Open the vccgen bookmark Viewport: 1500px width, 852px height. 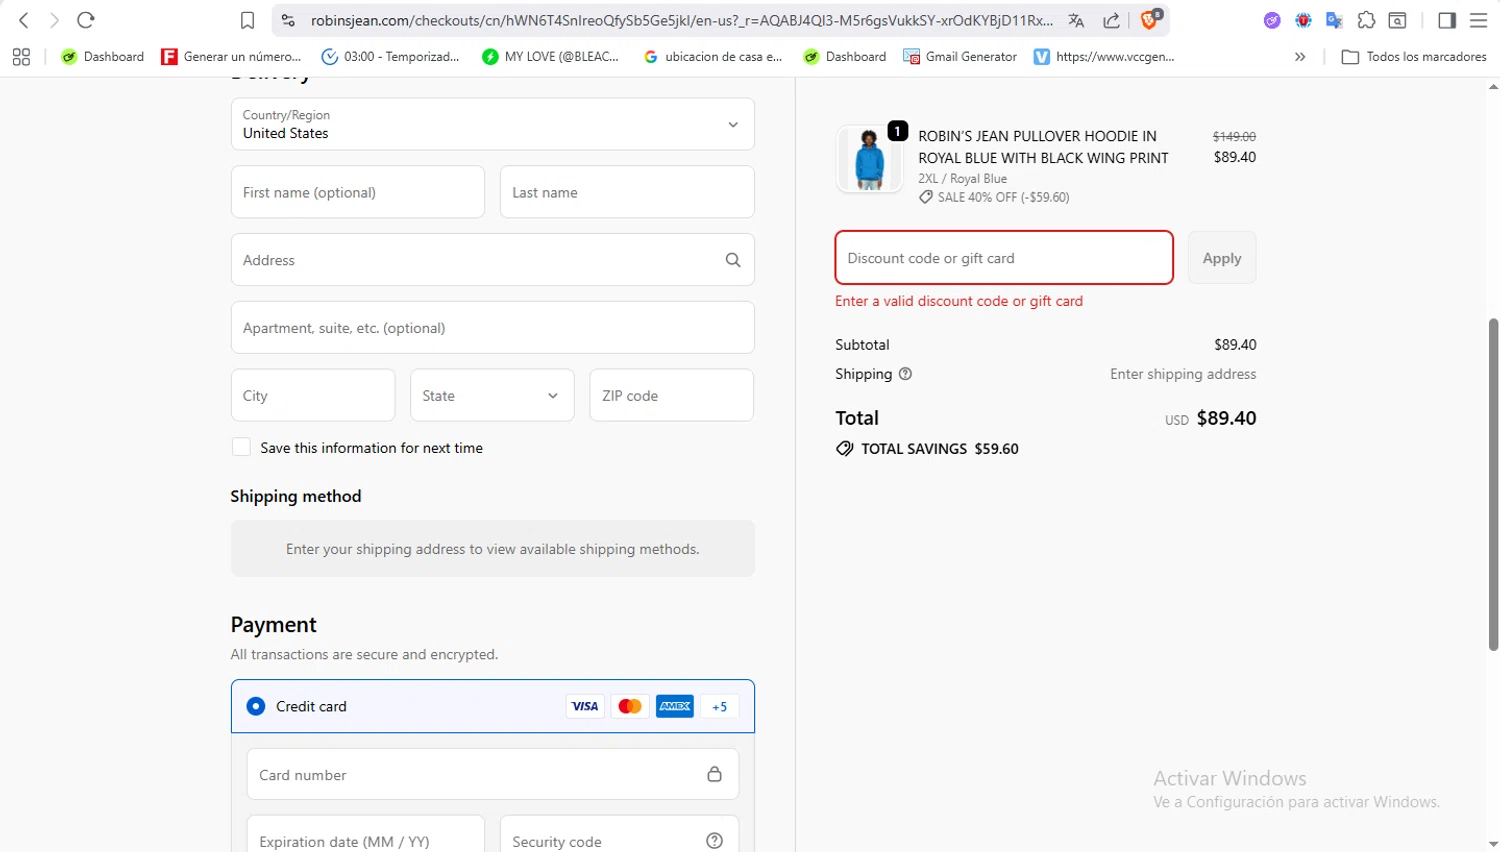(1105, 57)
